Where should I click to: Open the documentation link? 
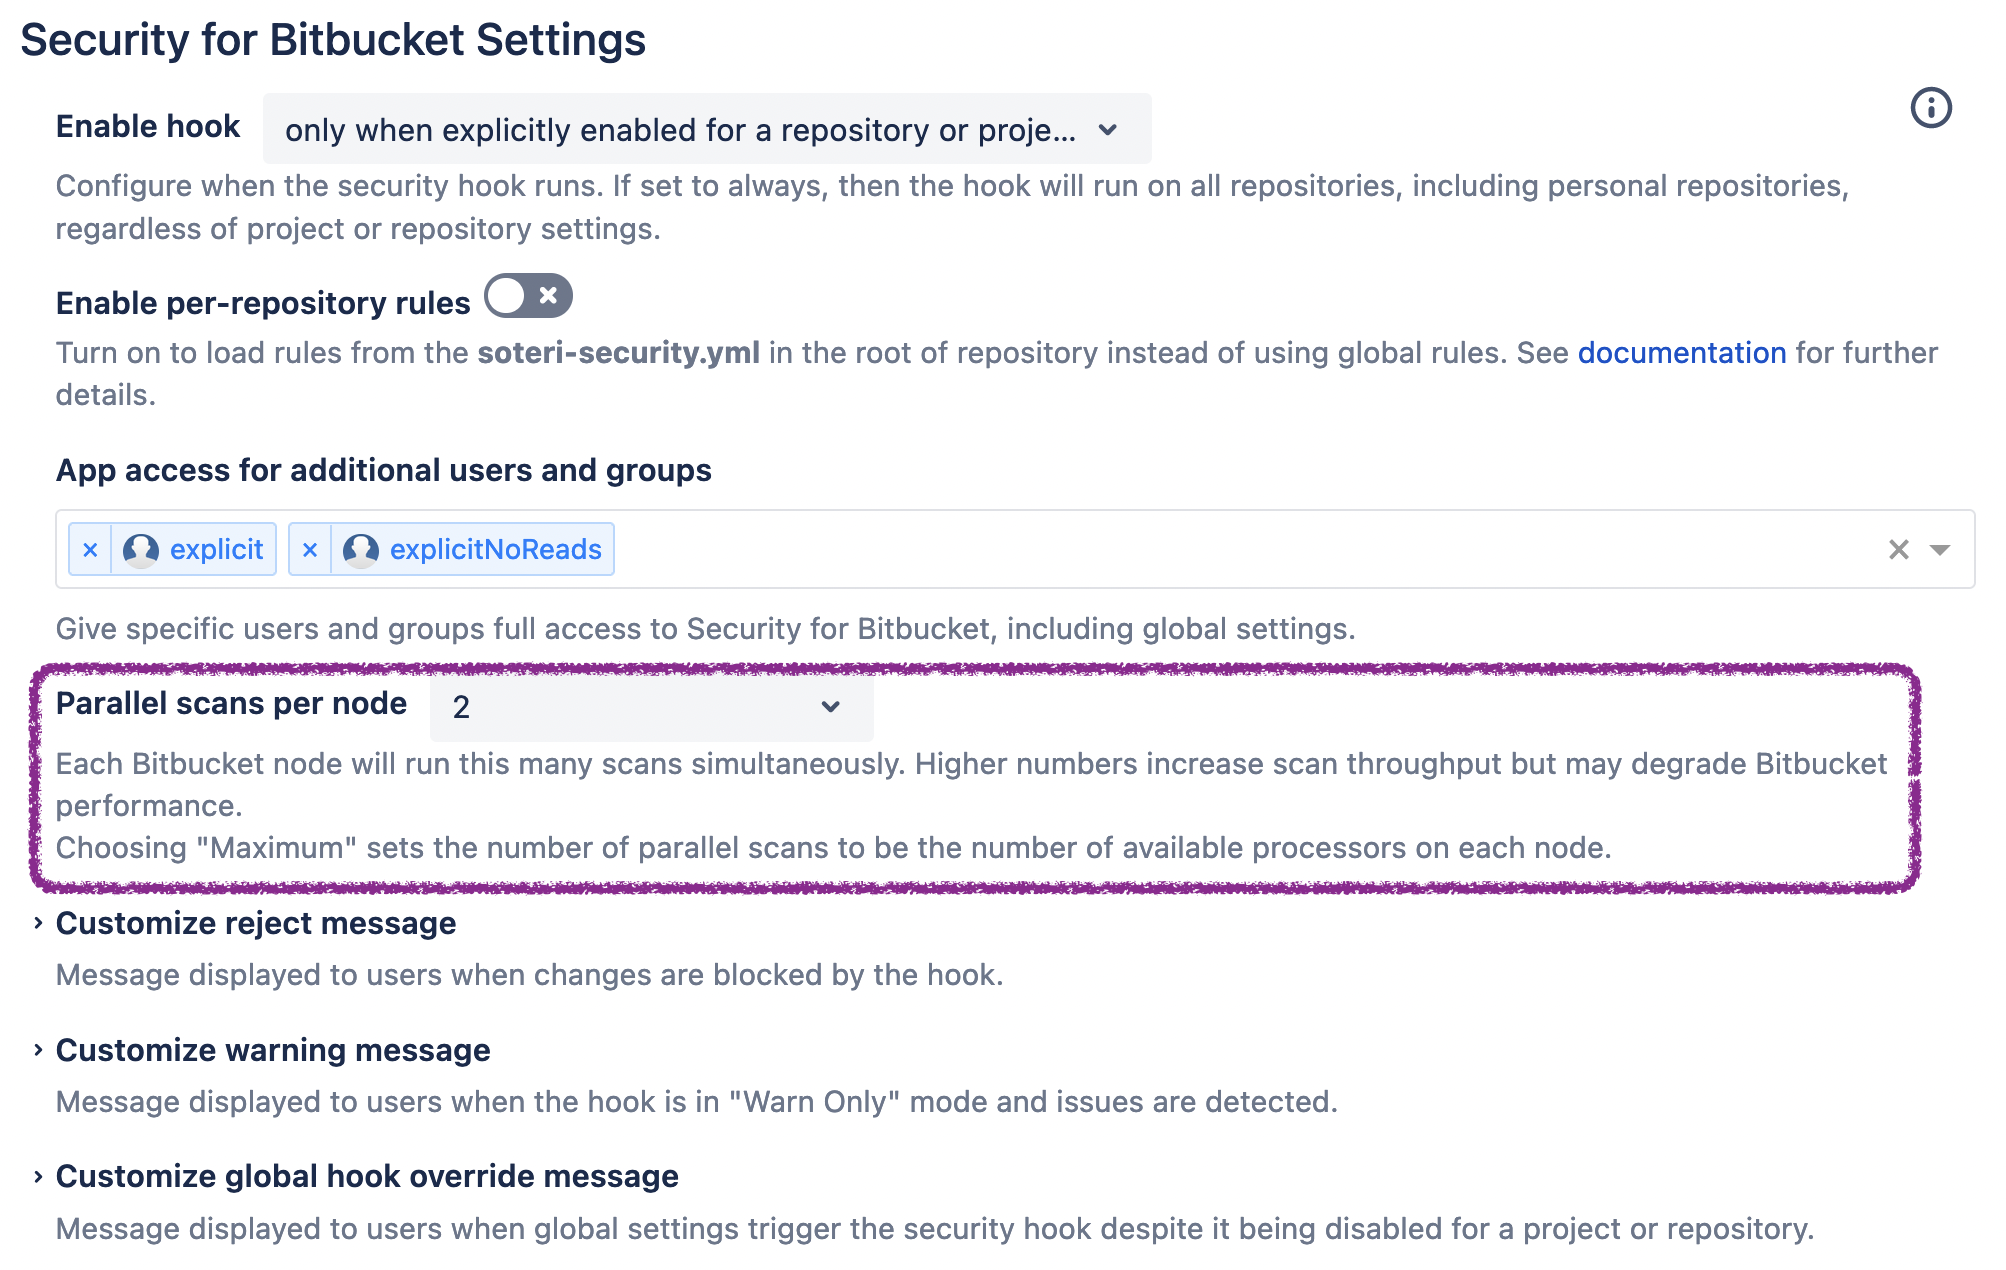pyautogui.click(x=1681, y=353)
